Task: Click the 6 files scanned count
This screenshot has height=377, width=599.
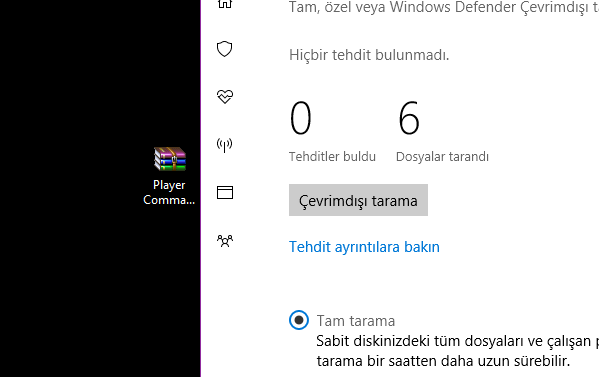Action: click(409, 118)
